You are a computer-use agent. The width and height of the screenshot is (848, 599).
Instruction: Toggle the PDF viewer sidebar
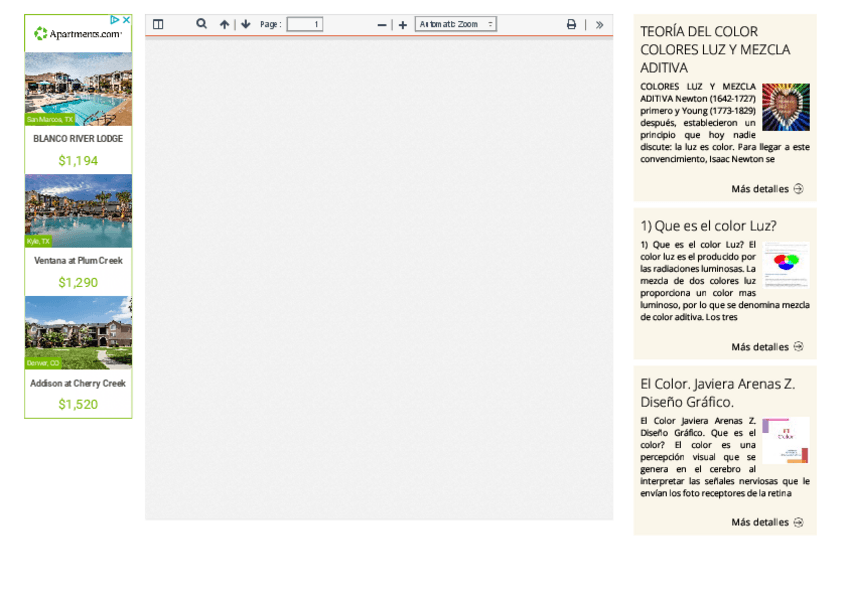158,24
